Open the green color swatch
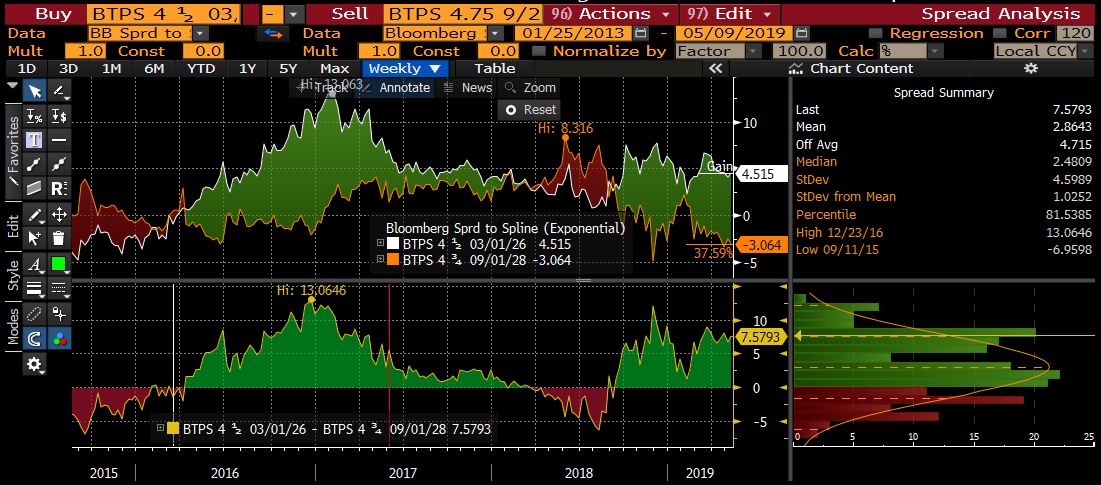This screenshot has height=485, width=1101. coord(60,264)
